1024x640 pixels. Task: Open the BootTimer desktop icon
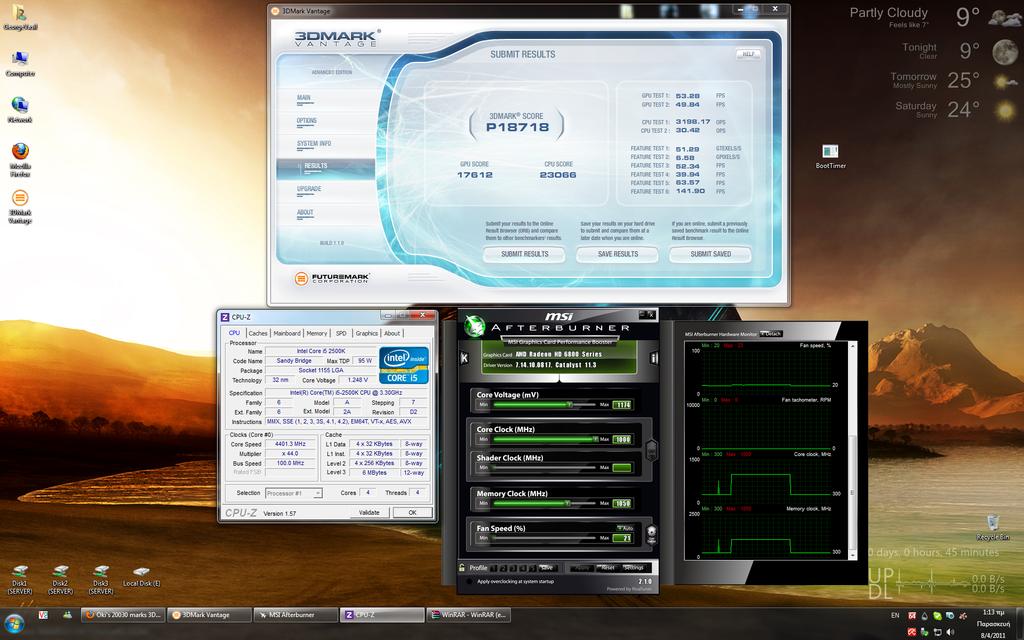tap(830, 156)
